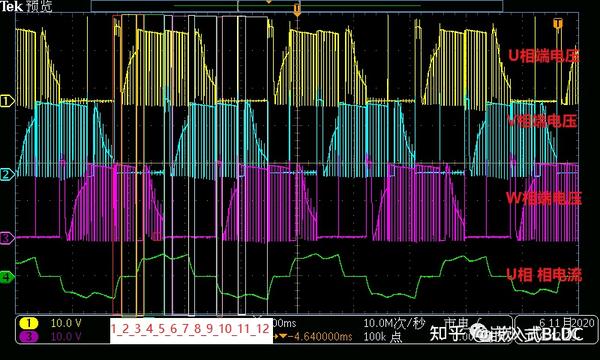The image size is (600, 360).
Task: Select the magenta channel 3 ground marker
Action: click(7, 238)
